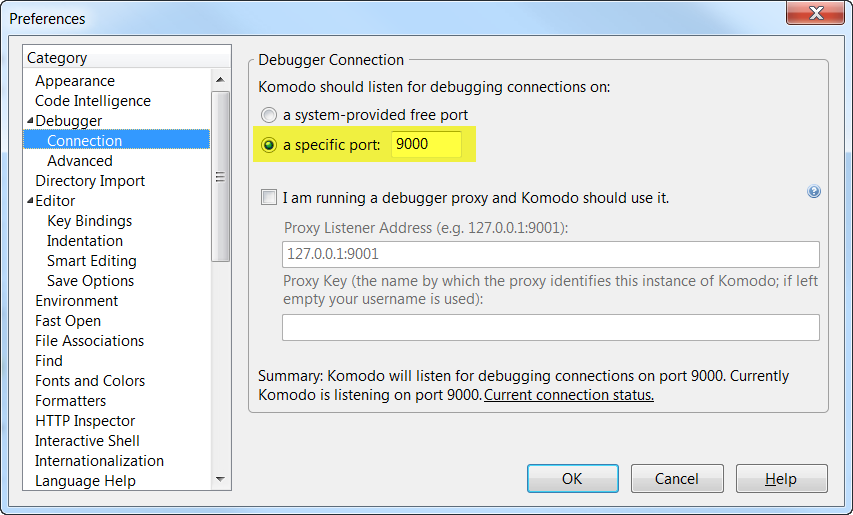Open the Current connection status link
Image resolution: width=853 pixels, height=515 pixels.
[569, 395]
